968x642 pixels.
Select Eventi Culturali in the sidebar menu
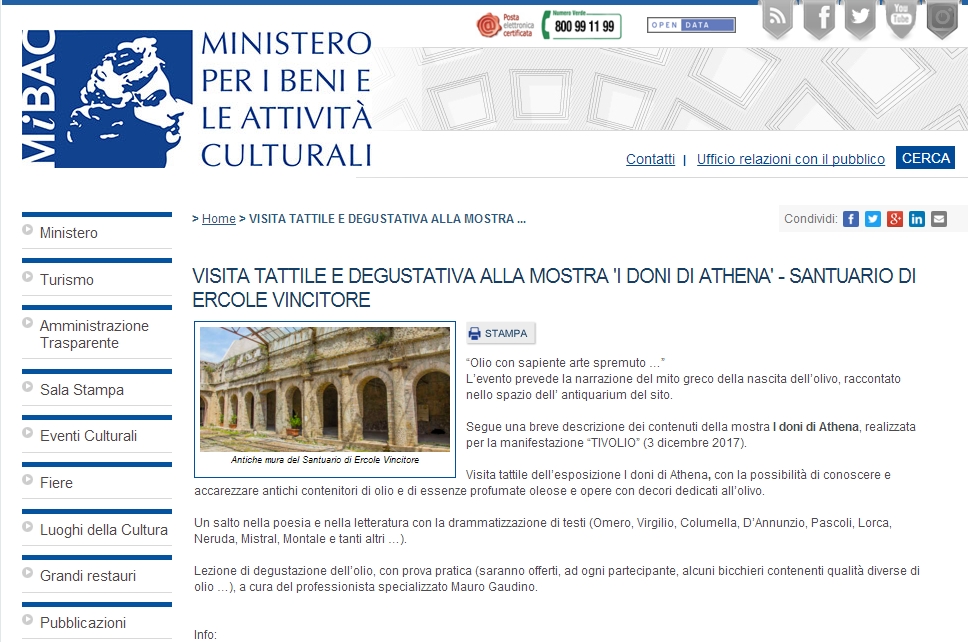[x=88, y=436]
